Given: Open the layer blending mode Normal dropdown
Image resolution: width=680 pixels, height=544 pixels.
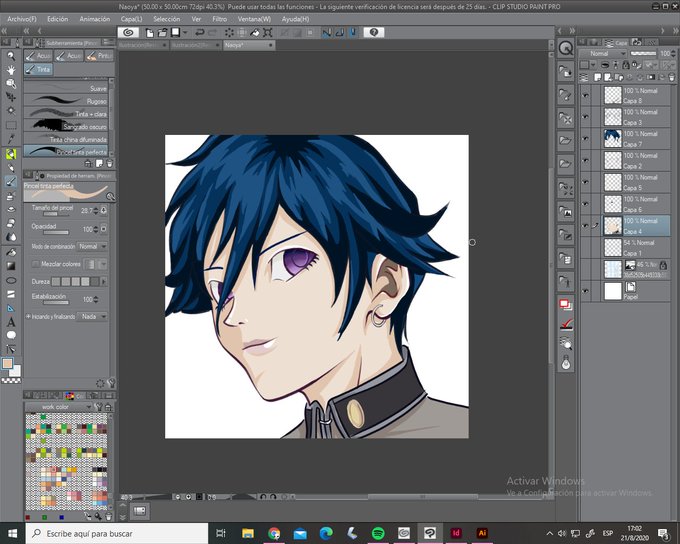Looking at the screenshot, I should (x=603, y=53).
